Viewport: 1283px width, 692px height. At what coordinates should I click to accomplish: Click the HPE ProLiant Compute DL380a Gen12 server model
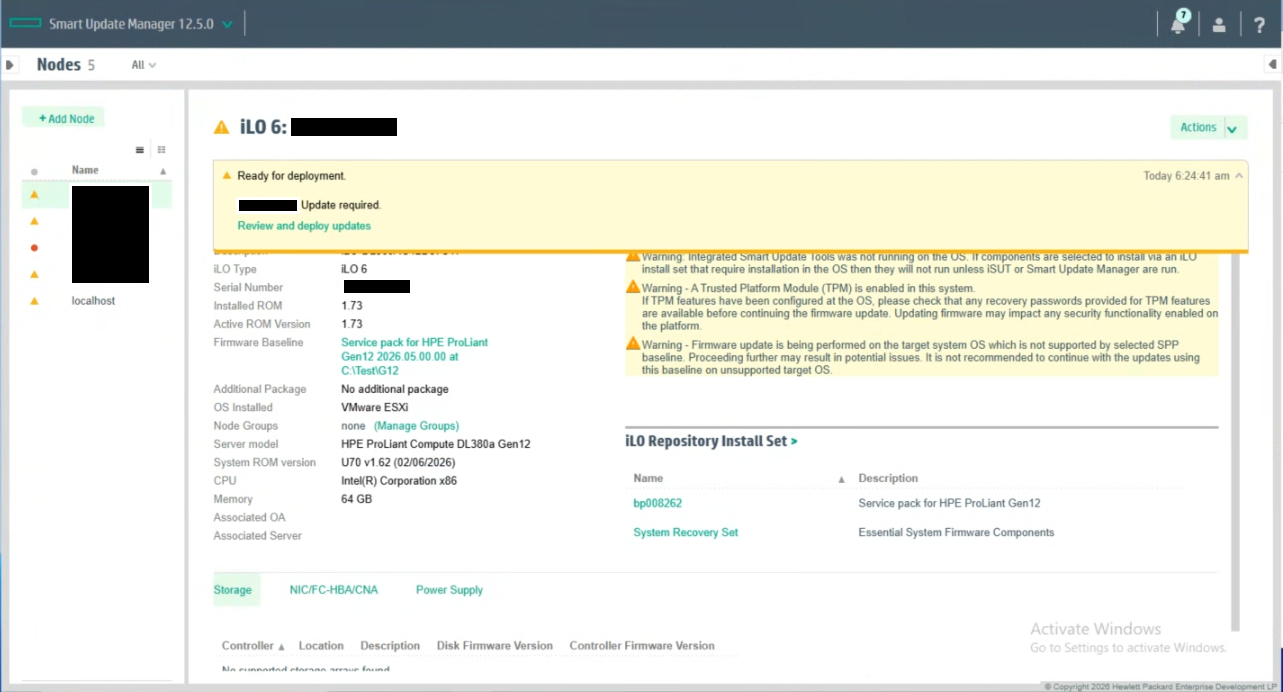(436, 444)
